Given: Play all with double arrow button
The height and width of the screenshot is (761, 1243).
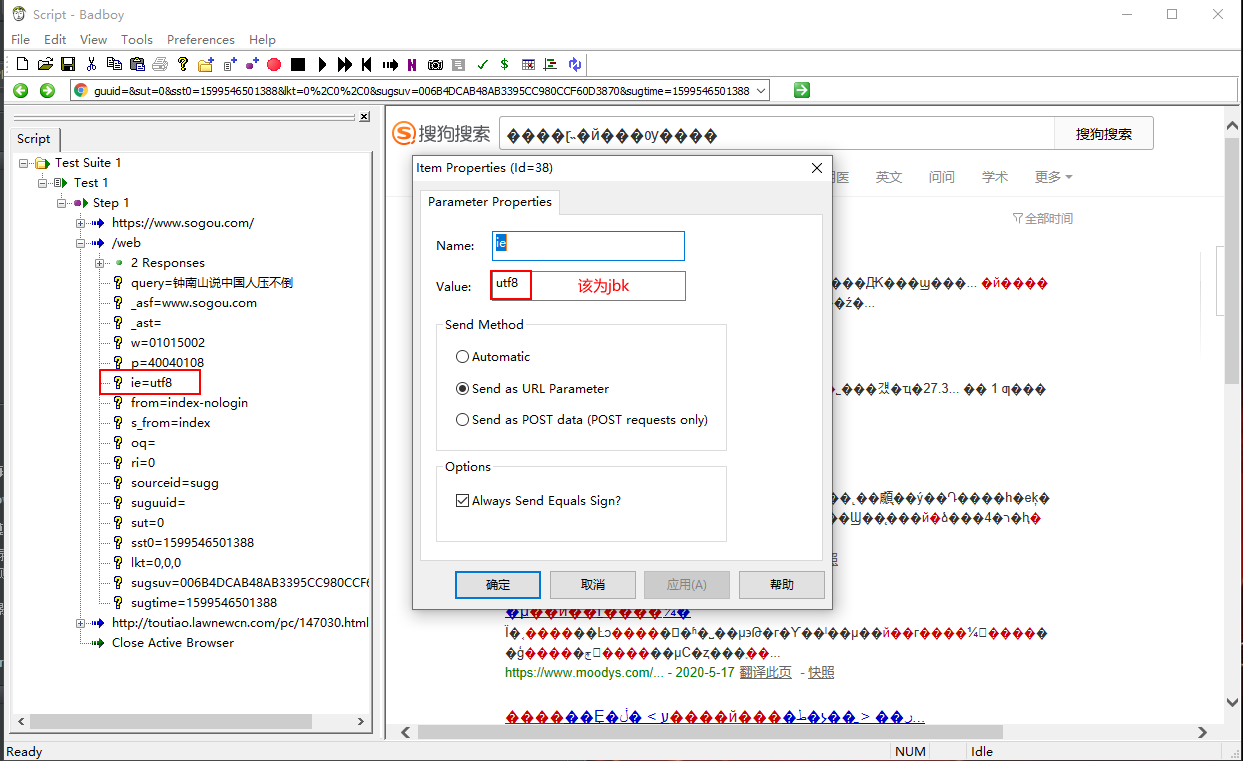Looking at the screenshot, I should [x=345, y=64].
